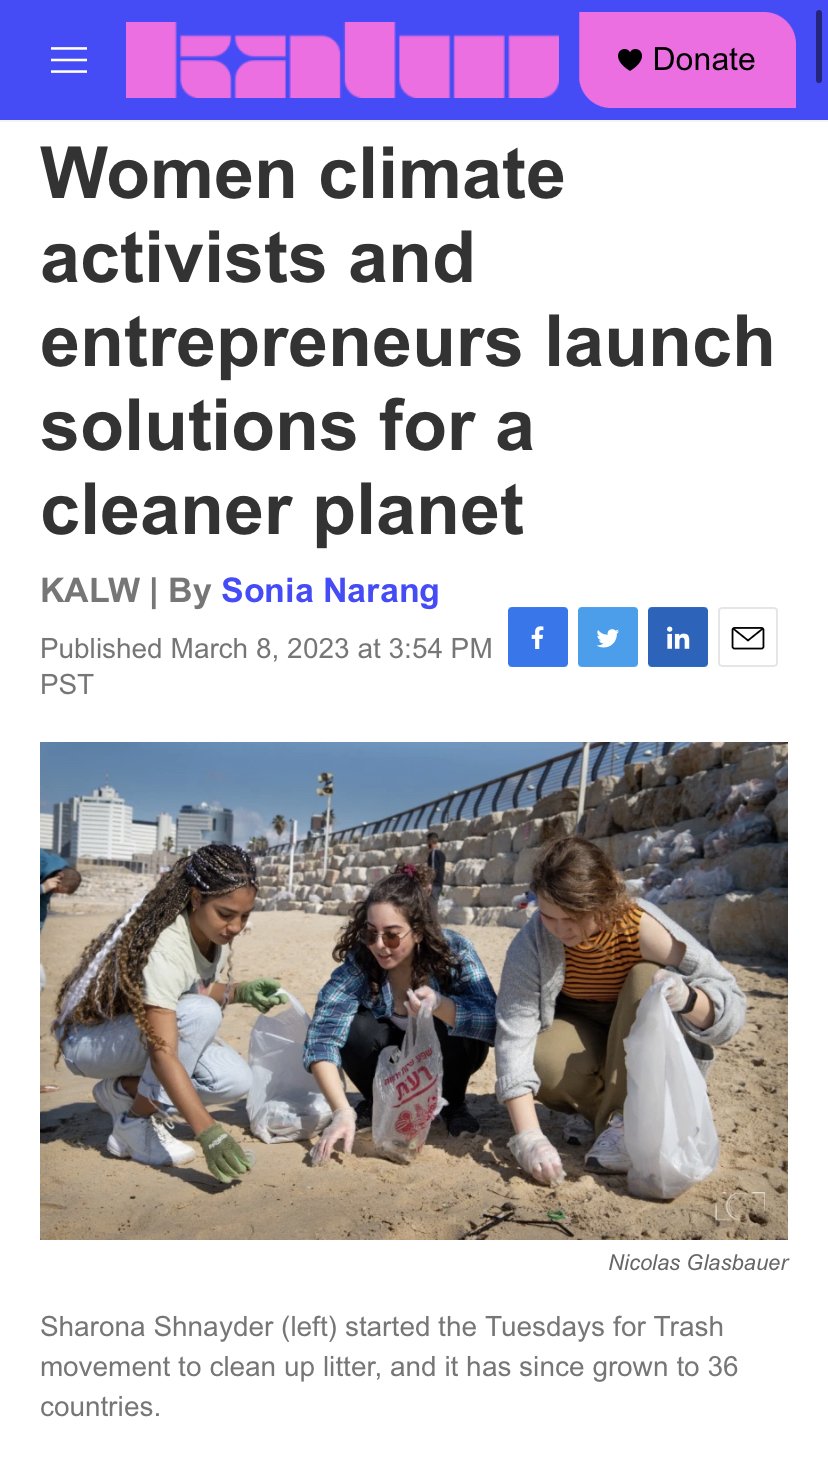
Task: Click the PST timezone text
Action: point(67,685)
